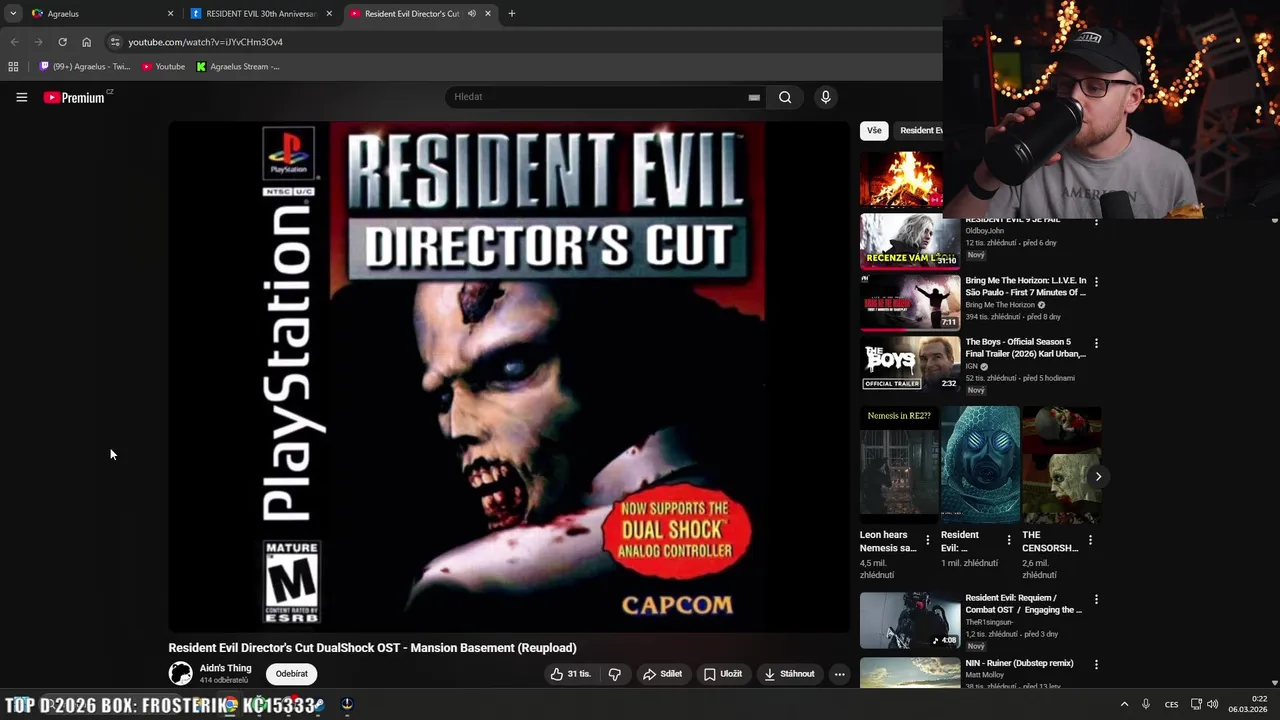This screenshot has height=720, width=1280.
Task: Open Agraelus Twitch bookmark
Action: (x=85, y=67)
